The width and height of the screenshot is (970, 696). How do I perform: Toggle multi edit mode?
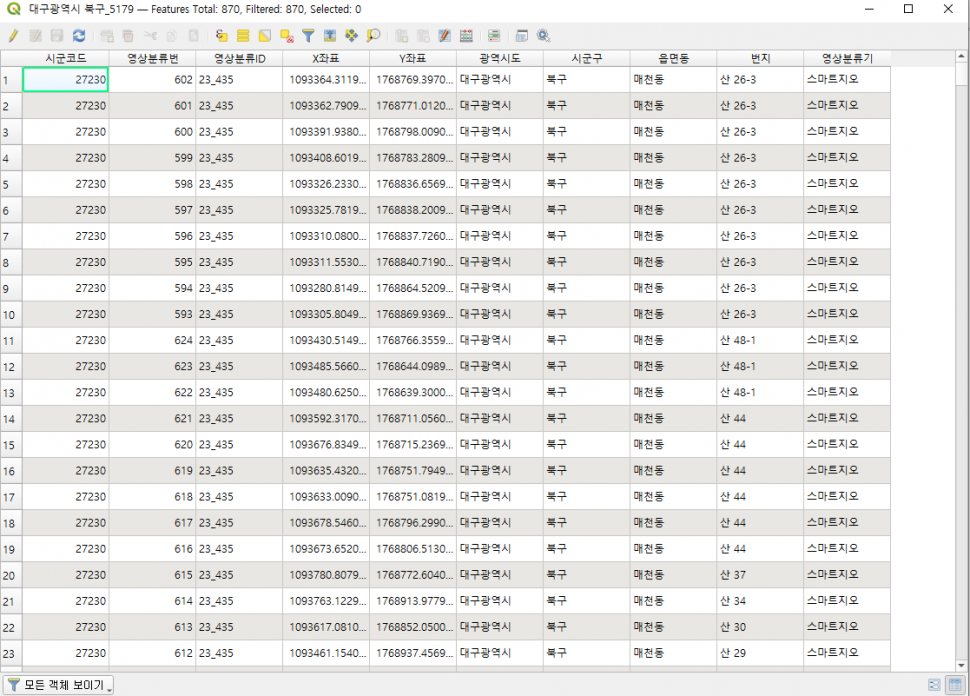tap(35, 36)
